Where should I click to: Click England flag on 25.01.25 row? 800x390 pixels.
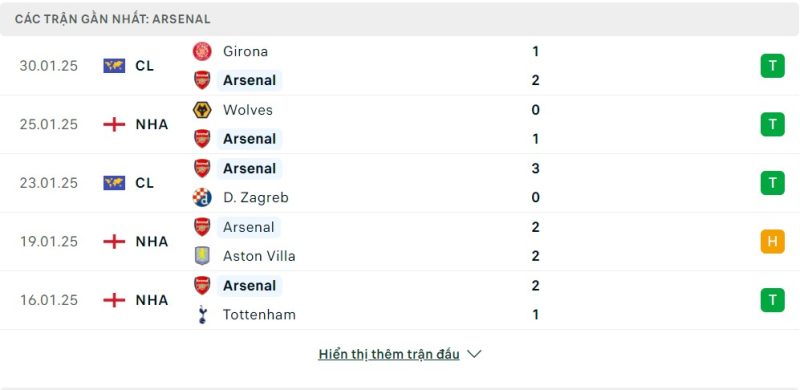pyautogui.click(x=114, y=125)
